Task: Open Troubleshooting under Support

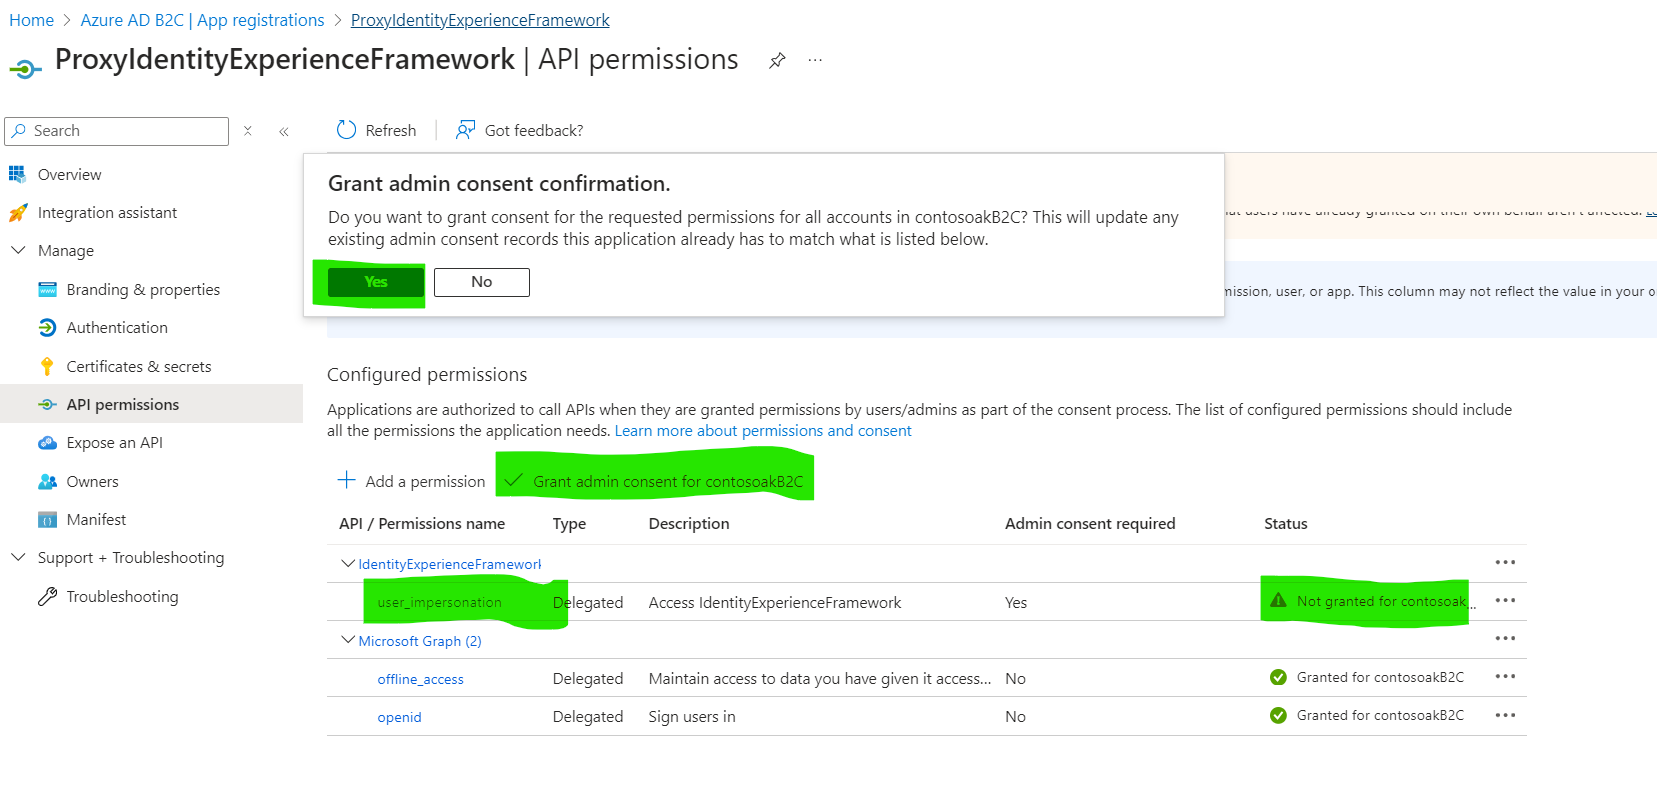Action: pos(122,596)
